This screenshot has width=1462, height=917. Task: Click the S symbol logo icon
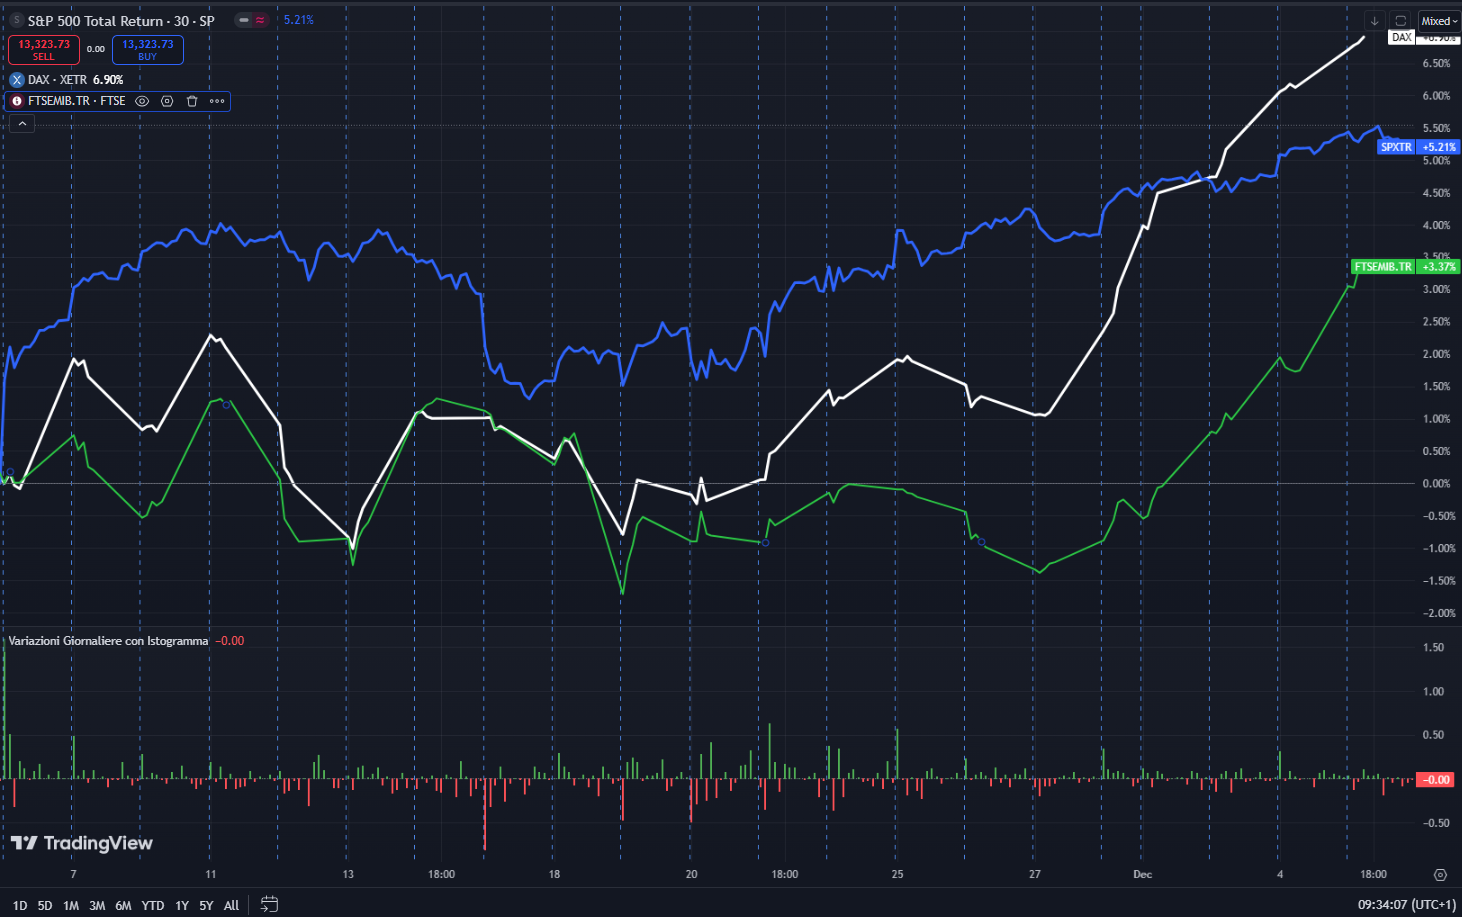[x=16, y=20]
